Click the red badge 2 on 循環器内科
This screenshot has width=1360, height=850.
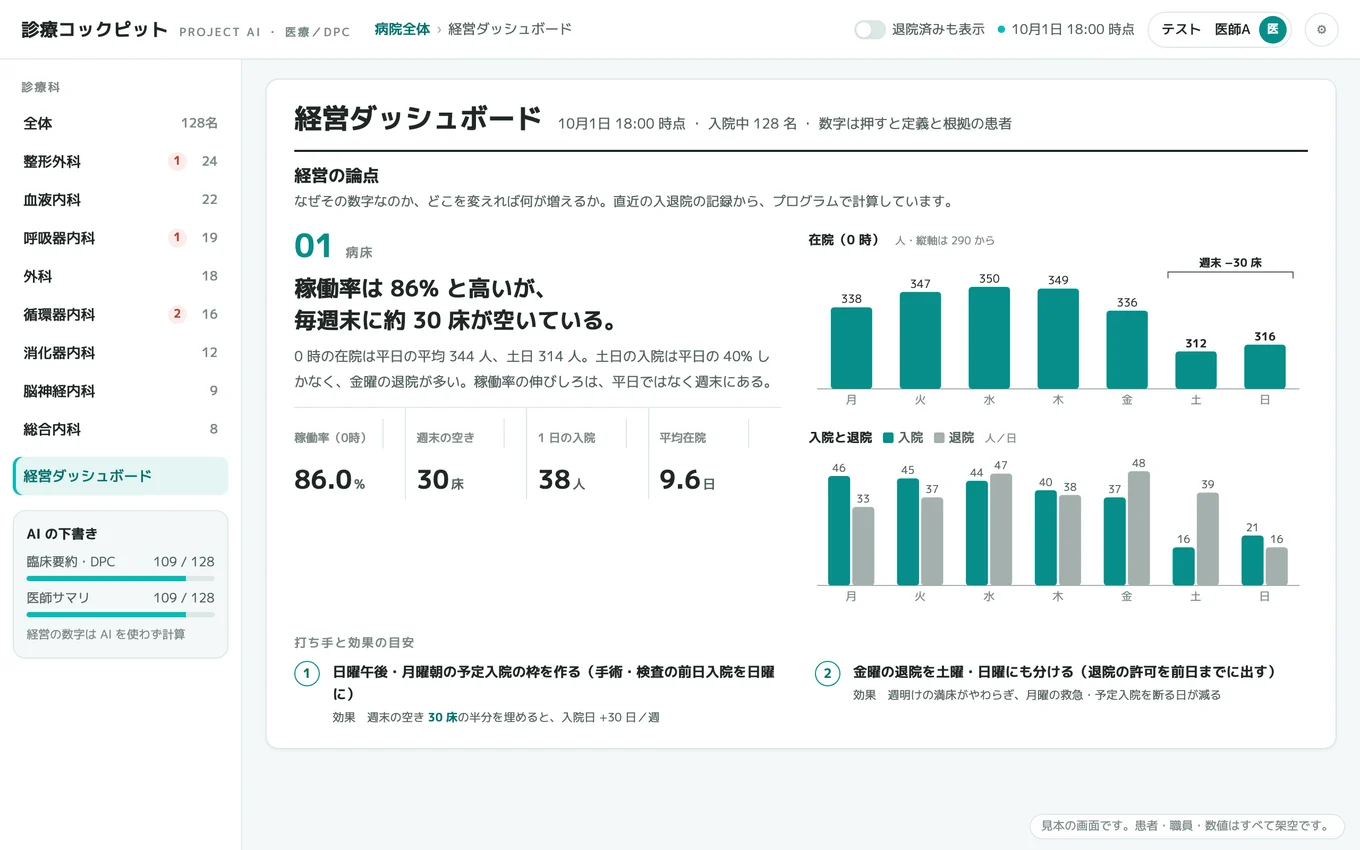177,314
